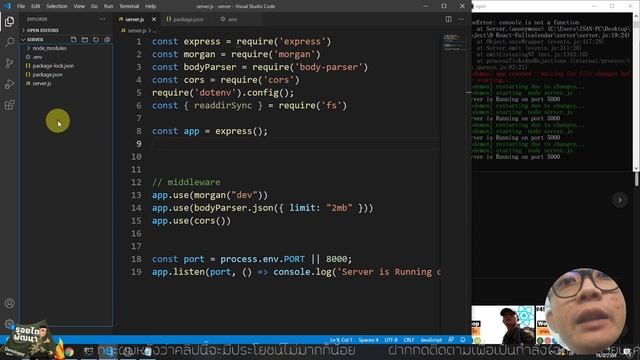Click JavaScript language mode selector
The image size is (640, 360).
[x=431, y=340]
